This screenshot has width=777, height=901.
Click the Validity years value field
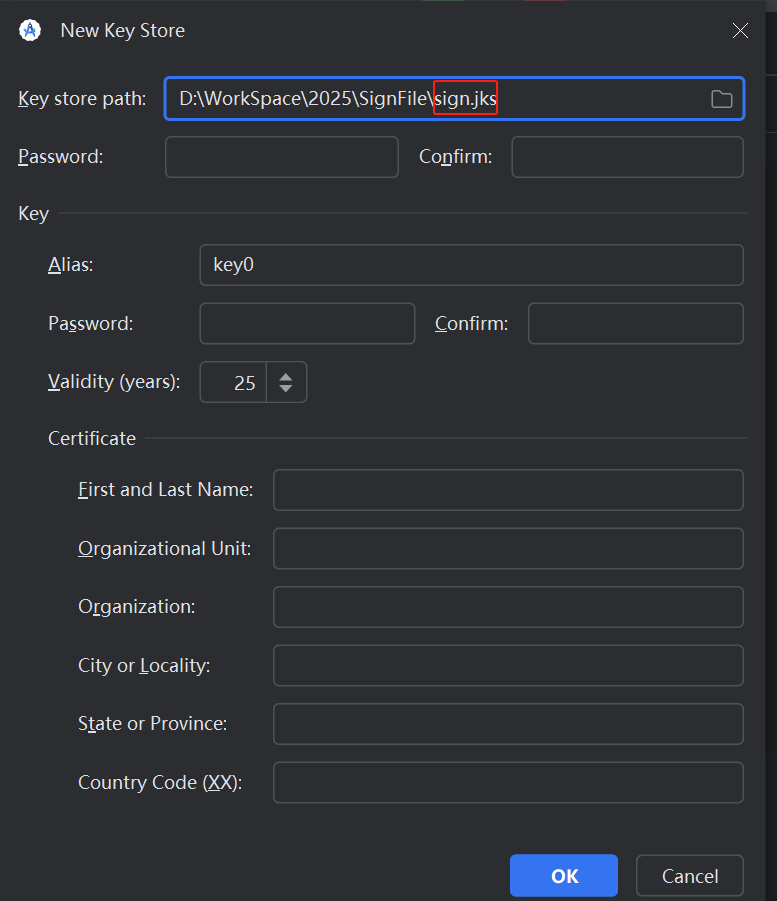tap(233, 382)
